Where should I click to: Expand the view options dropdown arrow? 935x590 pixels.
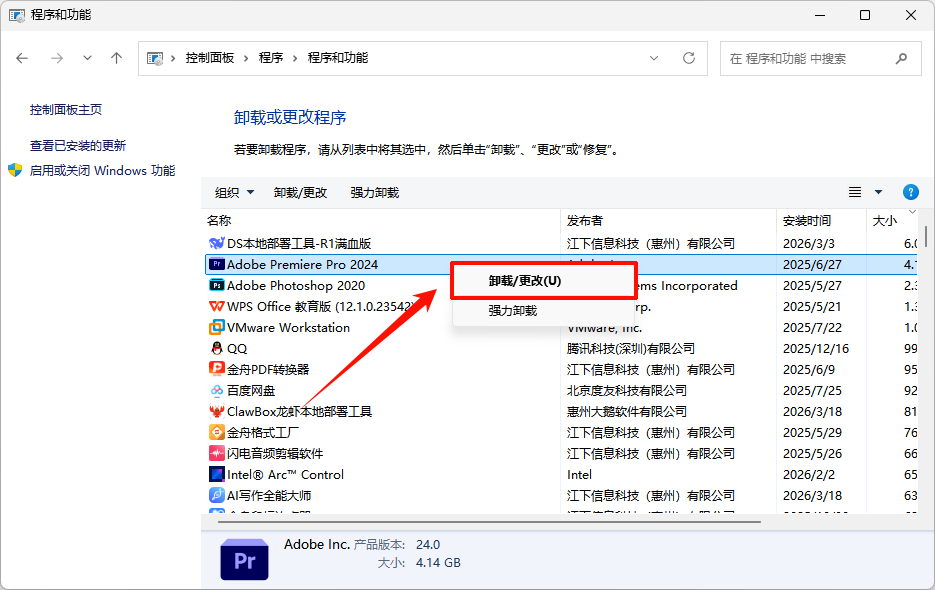pos(879,192)
